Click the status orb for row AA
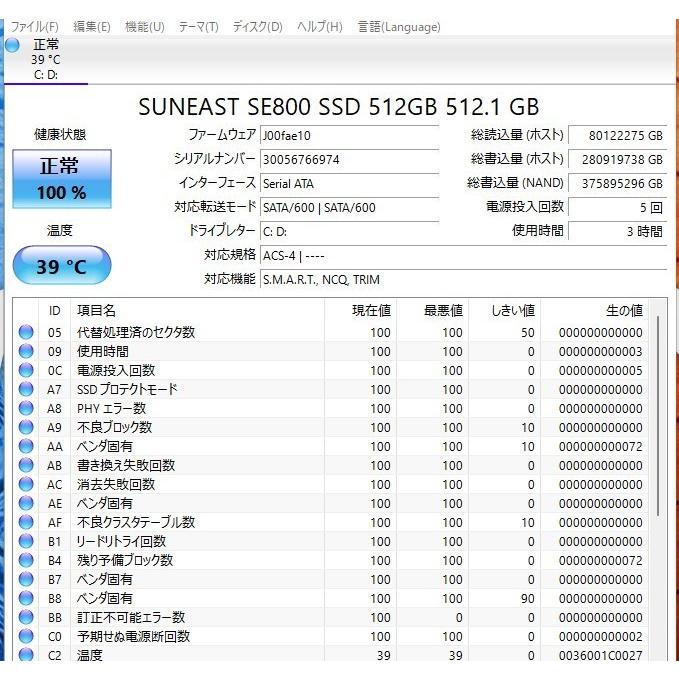The width and height of the screenshot is (679, 679). (x=26, y=446)
